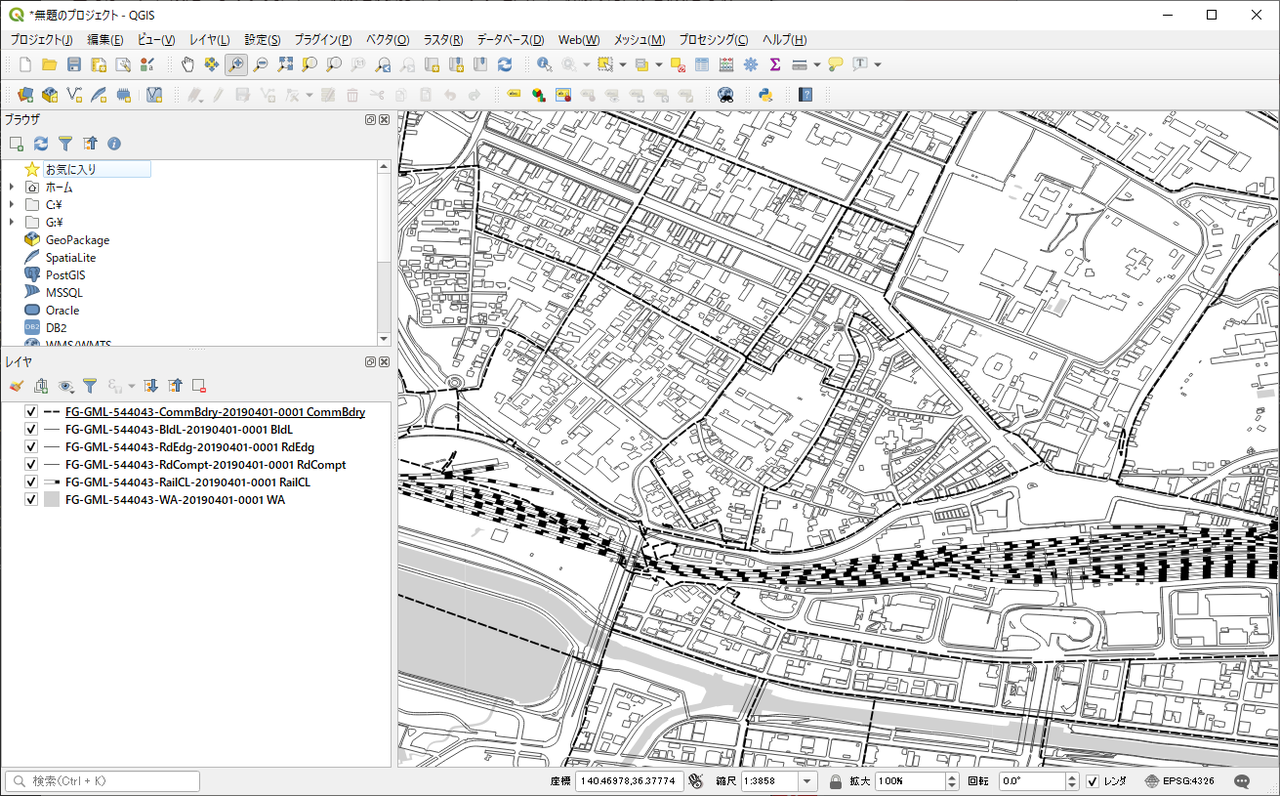
Task: Open the Field Calculator sigma icon
Action: [x=775, y=65]
